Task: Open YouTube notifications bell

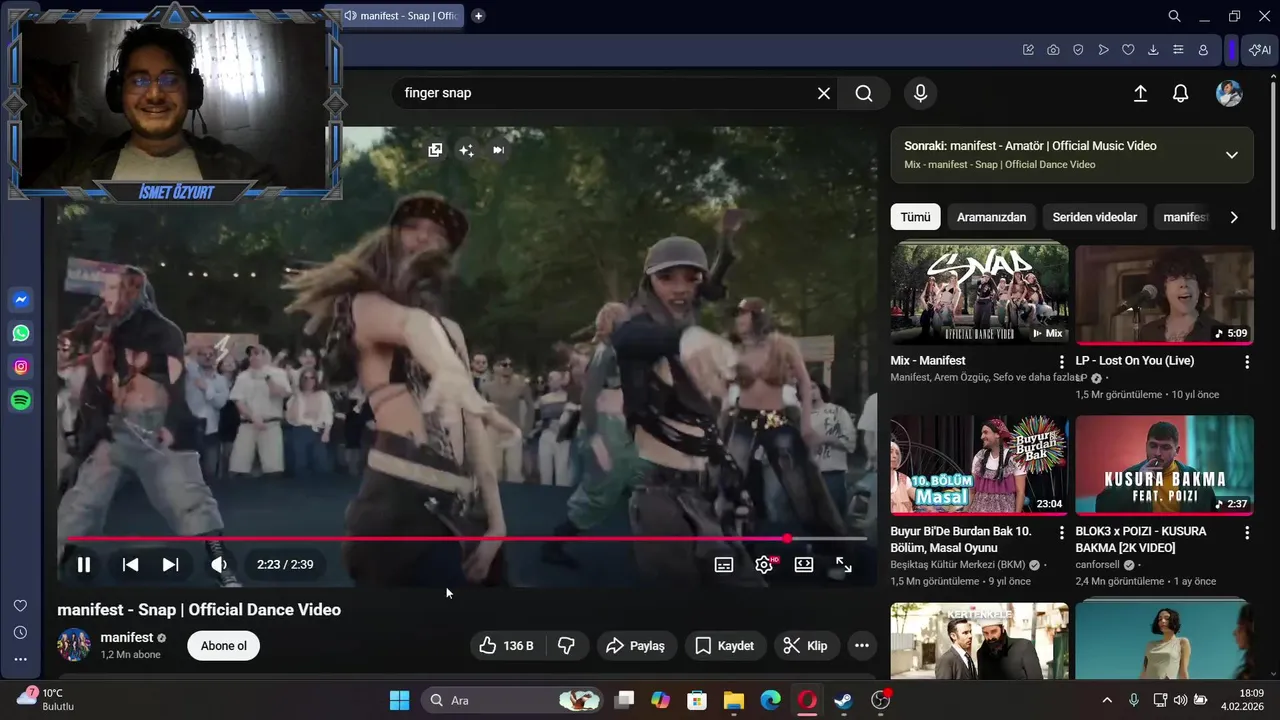Action: click(x=1181, y=93)
